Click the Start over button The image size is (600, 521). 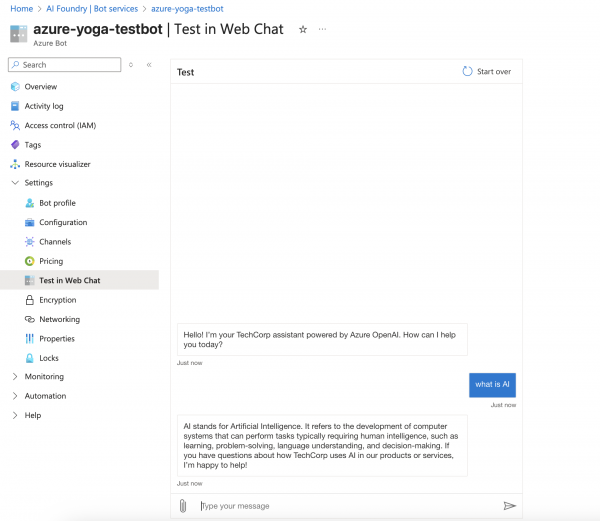coord(487,72)
